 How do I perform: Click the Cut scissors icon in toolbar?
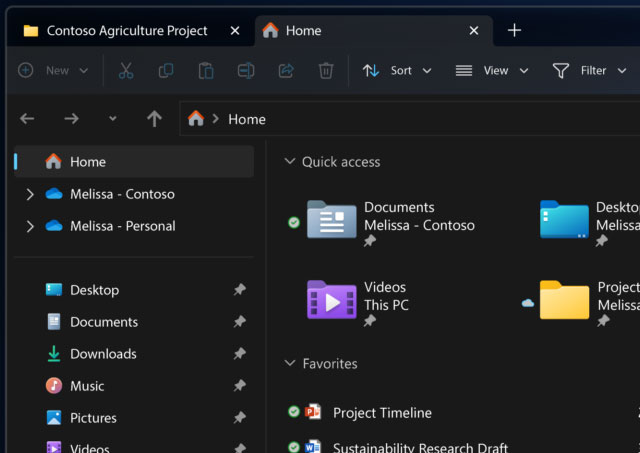pyautogui.click(x=126, y=71)
